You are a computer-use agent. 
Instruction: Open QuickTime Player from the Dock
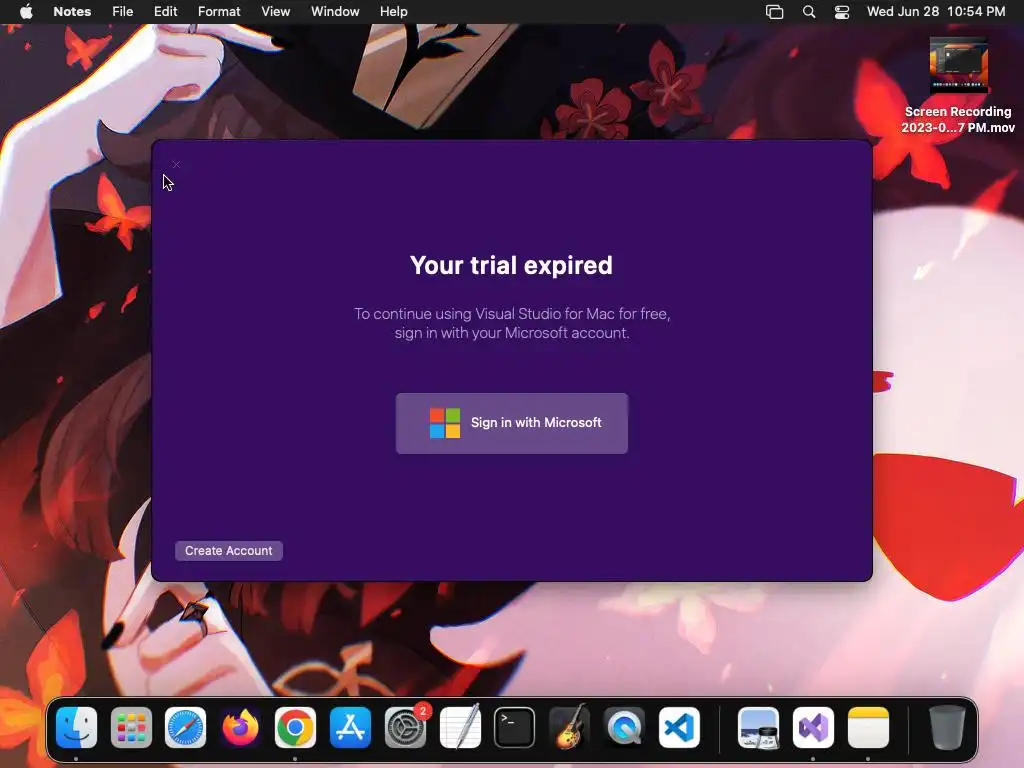[624, 728]
